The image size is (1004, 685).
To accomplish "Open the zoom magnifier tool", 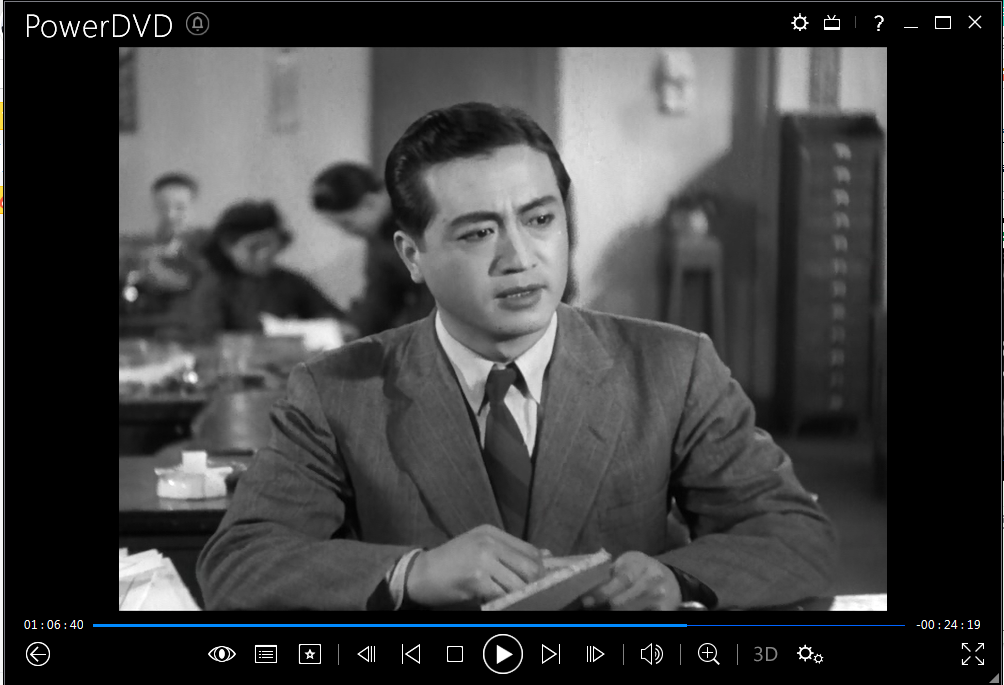I will (709, 654).
